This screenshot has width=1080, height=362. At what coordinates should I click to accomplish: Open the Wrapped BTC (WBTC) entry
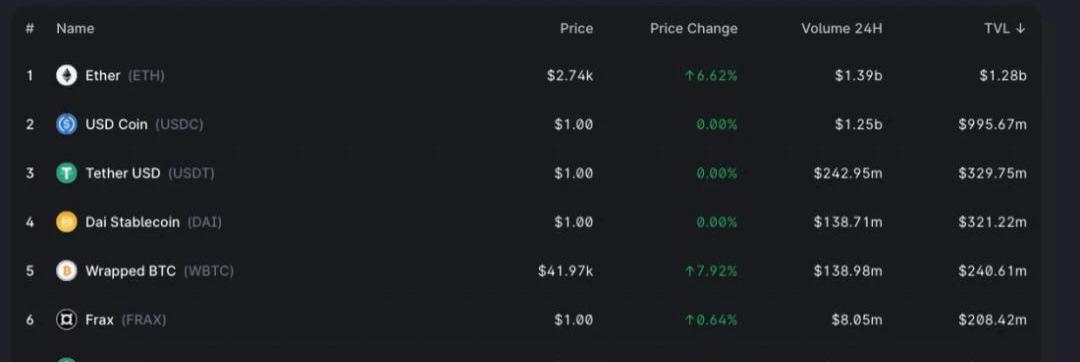[x=528, y=271]
